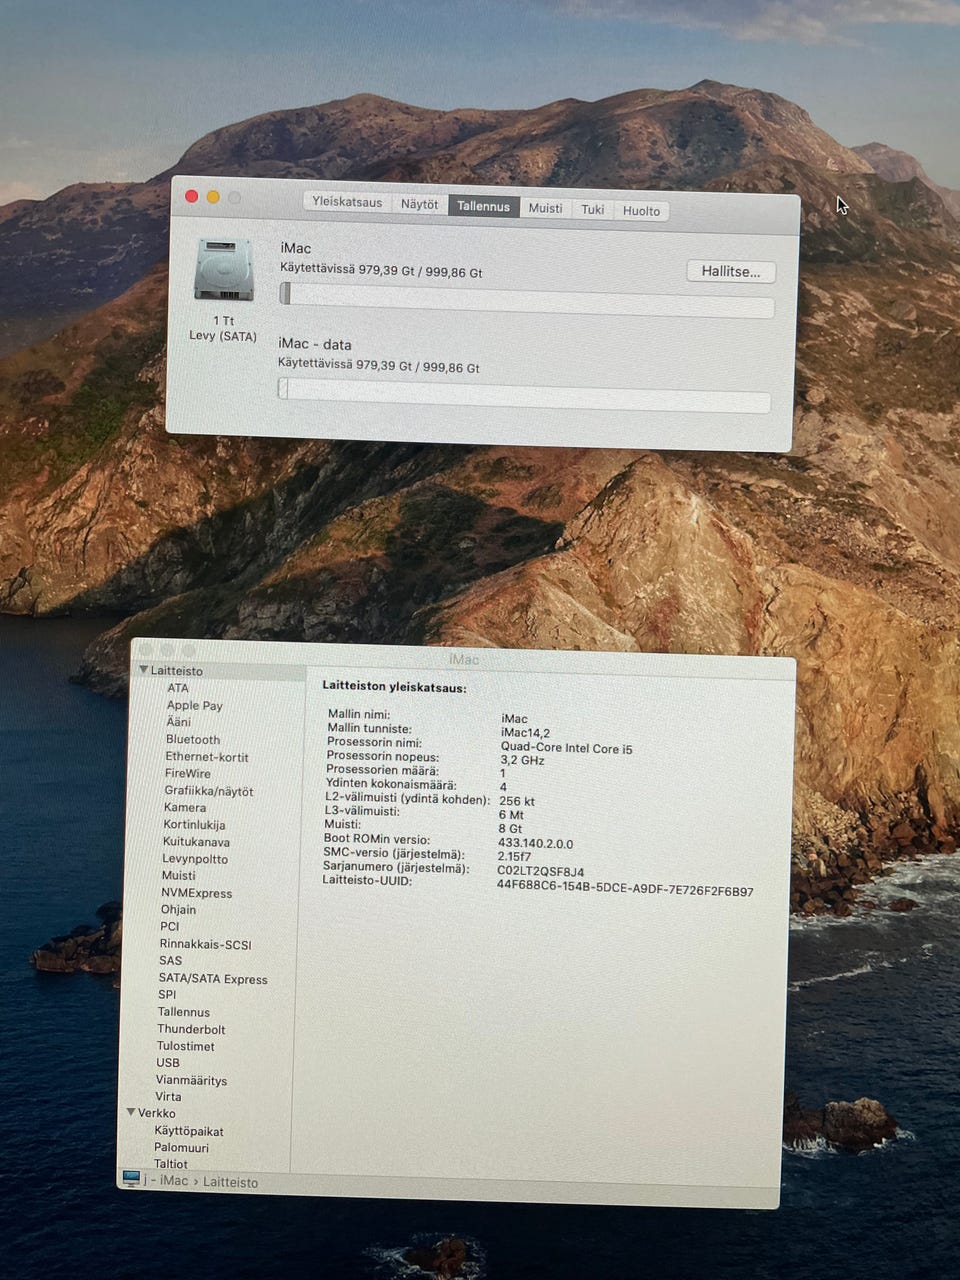Select Muisti in the system report sidebar
Viewport: 960px width, 1280px height.
(x=178, y=875)
